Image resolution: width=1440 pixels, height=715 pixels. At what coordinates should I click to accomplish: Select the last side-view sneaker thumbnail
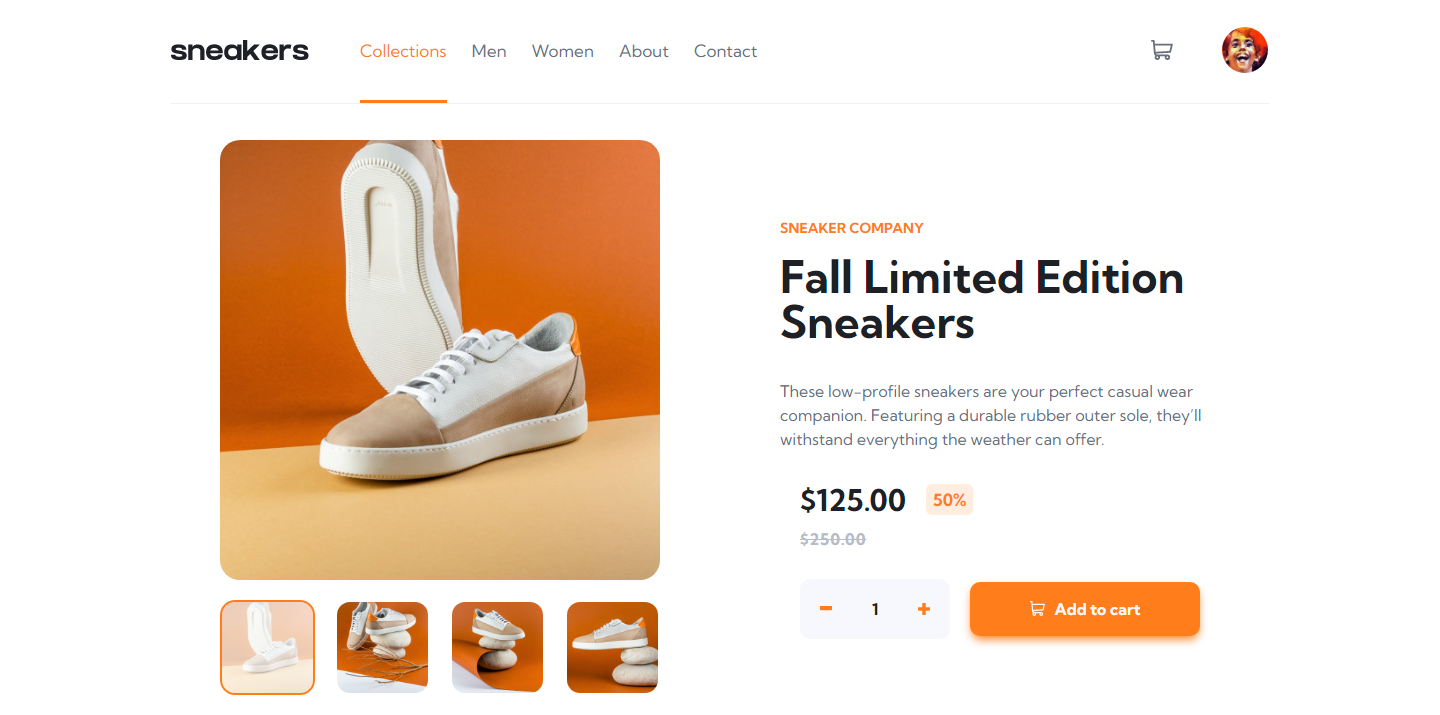pos(612,647)
